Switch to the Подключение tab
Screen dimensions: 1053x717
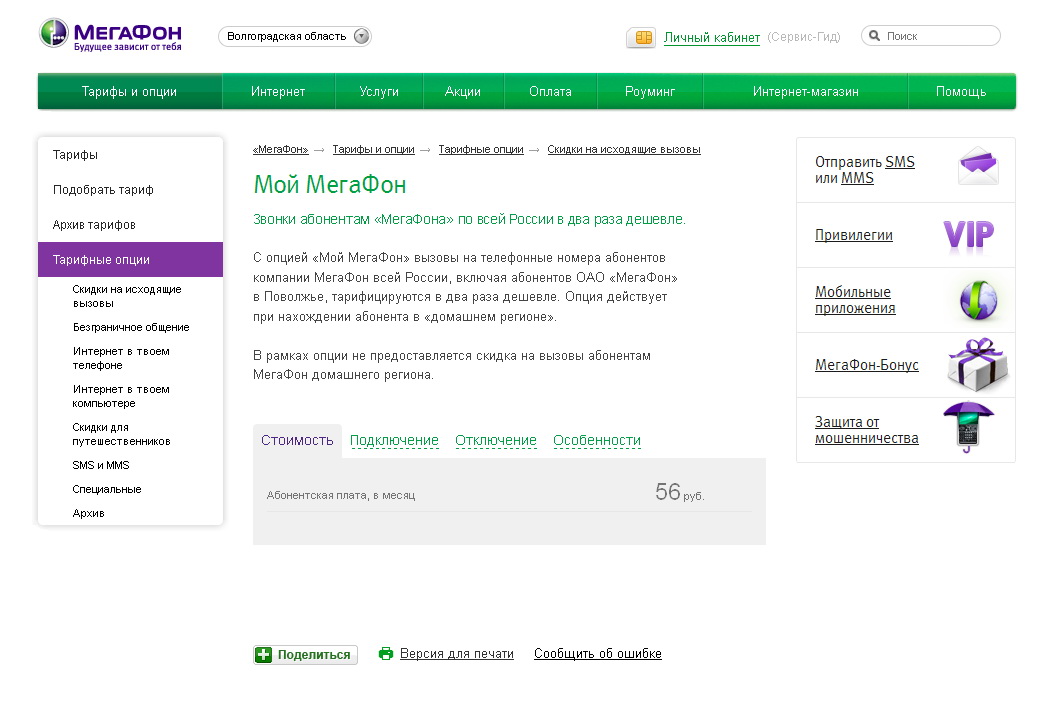click(x=394, y=441)
